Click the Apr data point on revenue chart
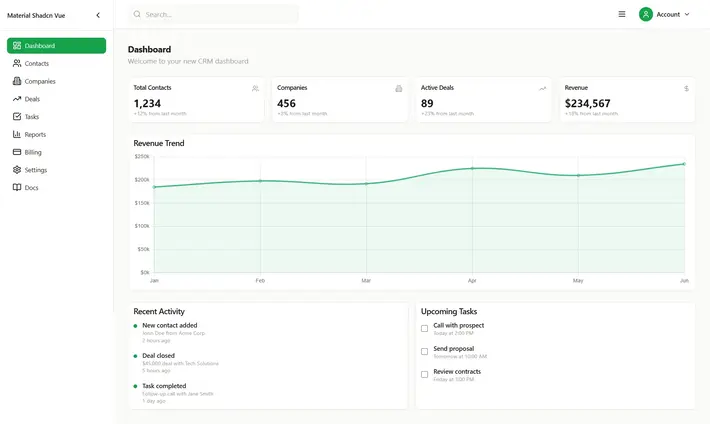Image resolution: width=710 pixels, height=424 pixels. (472, 169)
